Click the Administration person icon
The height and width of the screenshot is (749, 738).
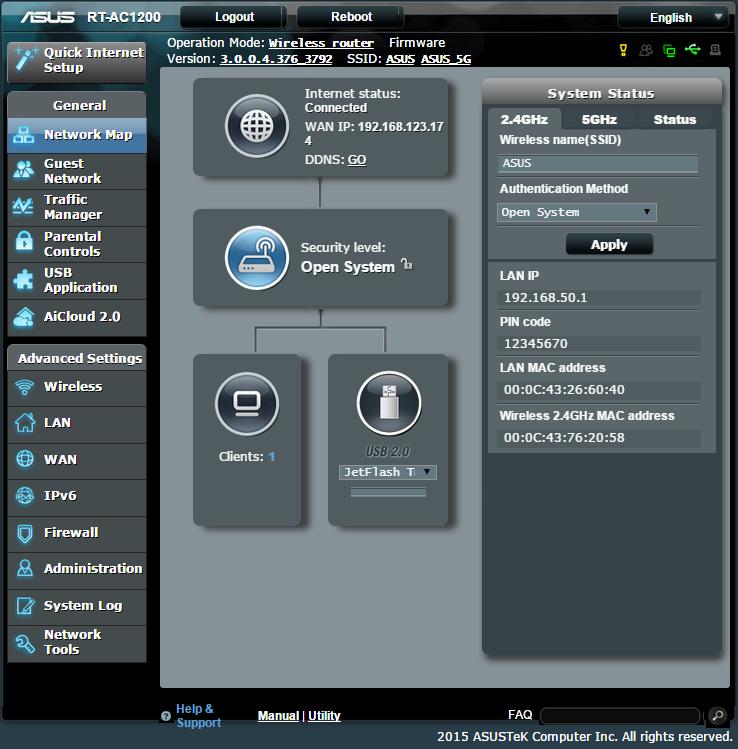pyautogui.click(x=24, y=568)
